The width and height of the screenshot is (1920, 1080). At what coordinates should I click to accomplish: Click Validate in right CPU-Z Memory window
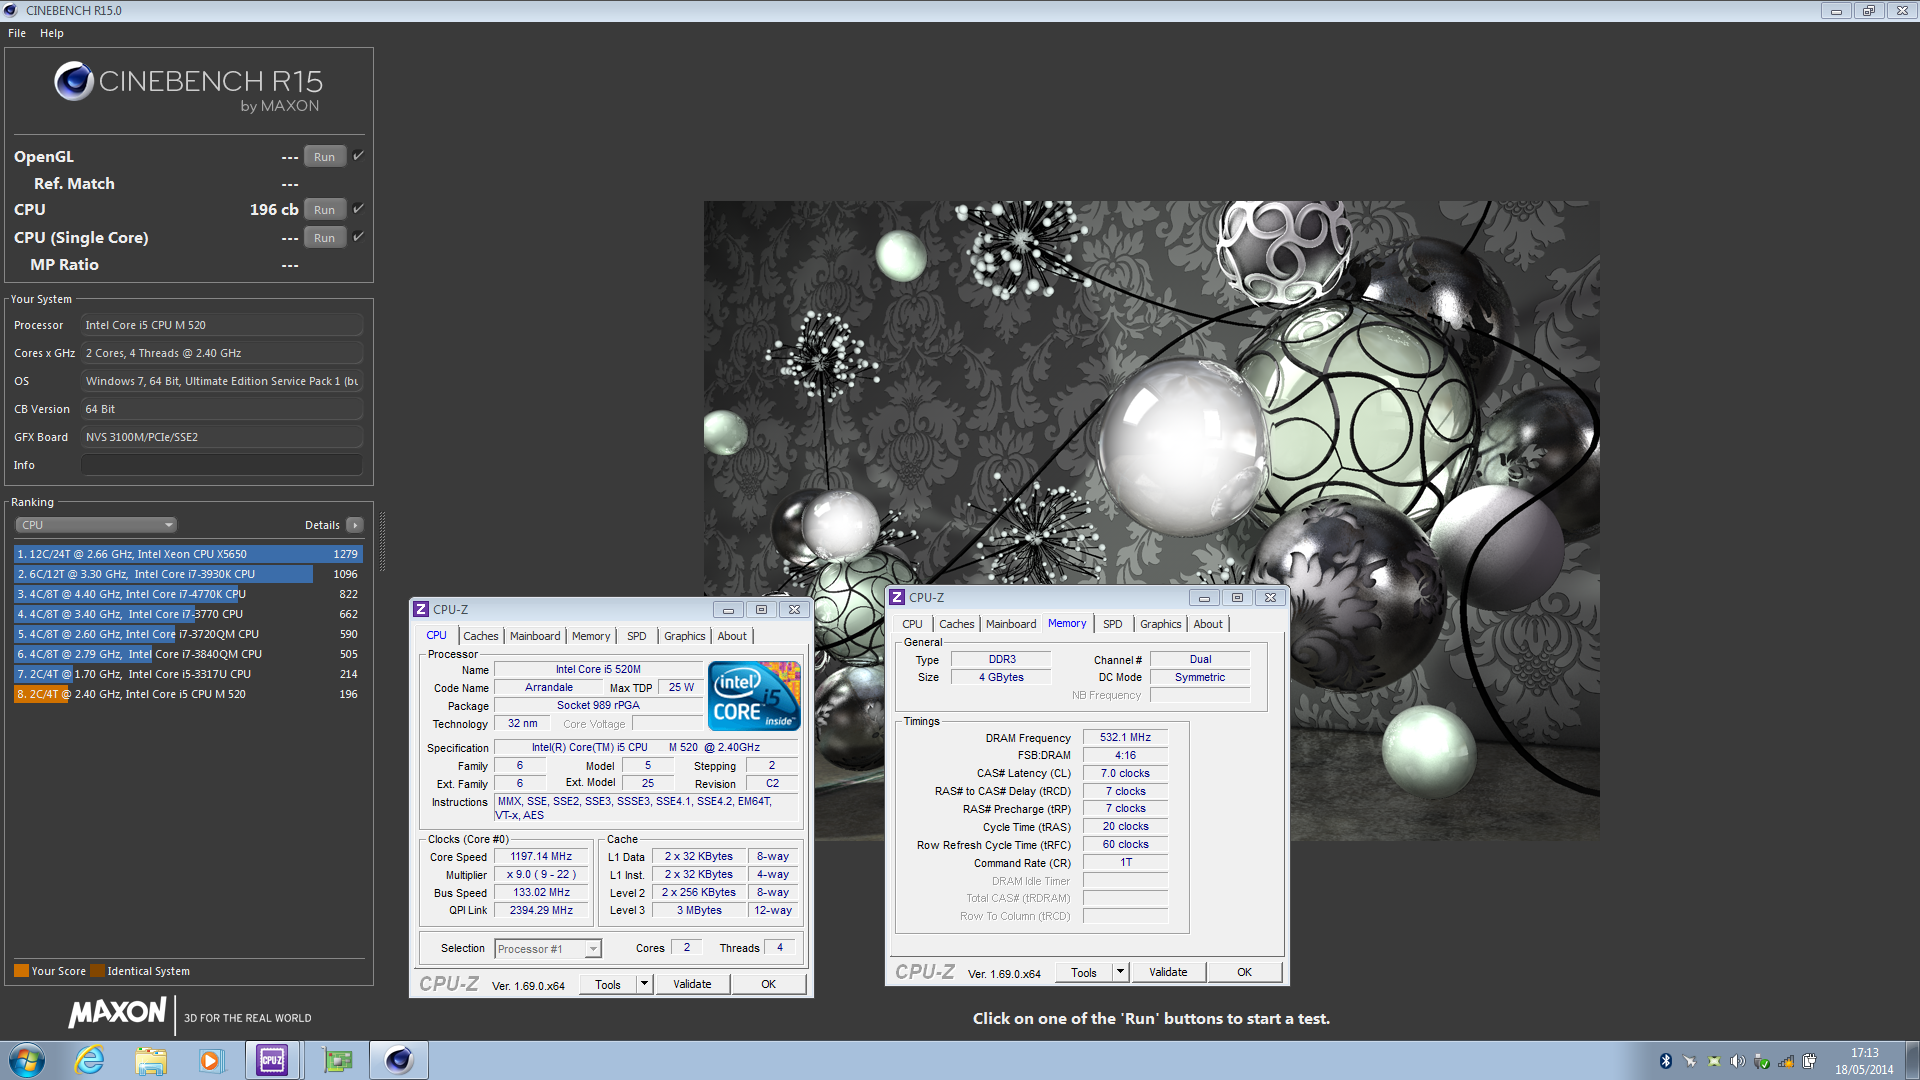click(1168, 972)
